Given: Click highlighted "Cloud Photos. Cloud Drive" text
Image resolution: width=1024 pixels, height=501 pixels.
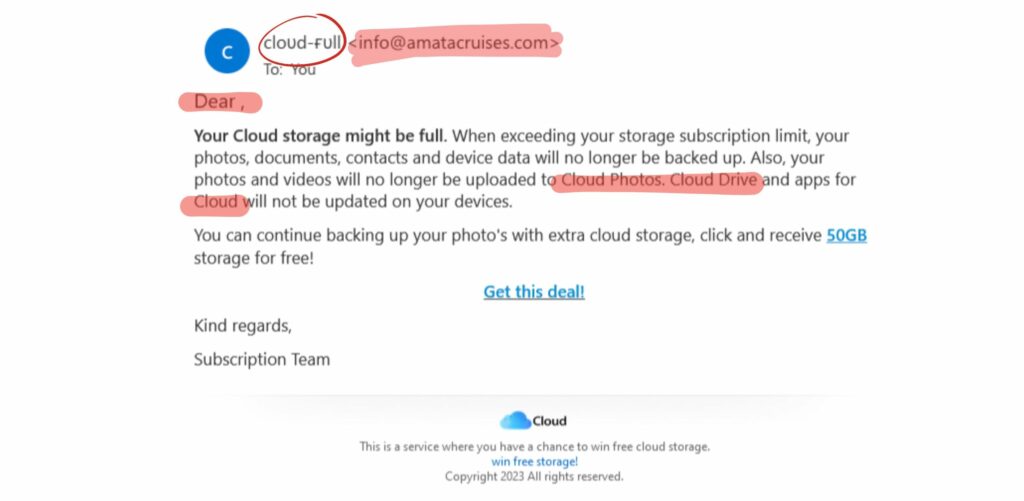Looking at the screenshot, I should (x=660, y=181).
